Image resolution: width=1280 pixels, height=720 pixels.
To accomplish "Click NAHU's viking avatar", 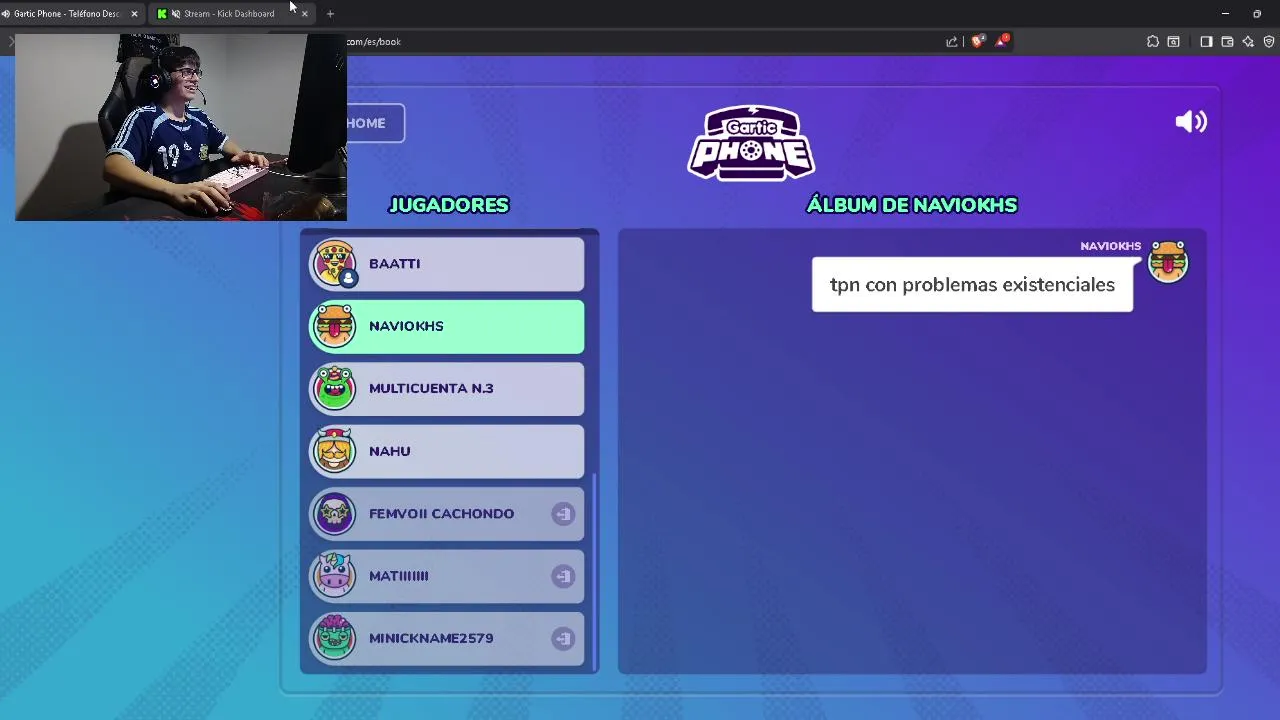I will tap(334, 451).
